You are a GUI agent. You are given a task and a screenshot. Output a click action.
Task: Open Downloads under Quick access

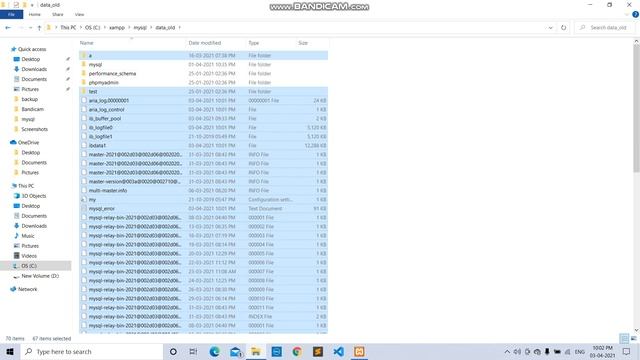click(x=34, y=69)
